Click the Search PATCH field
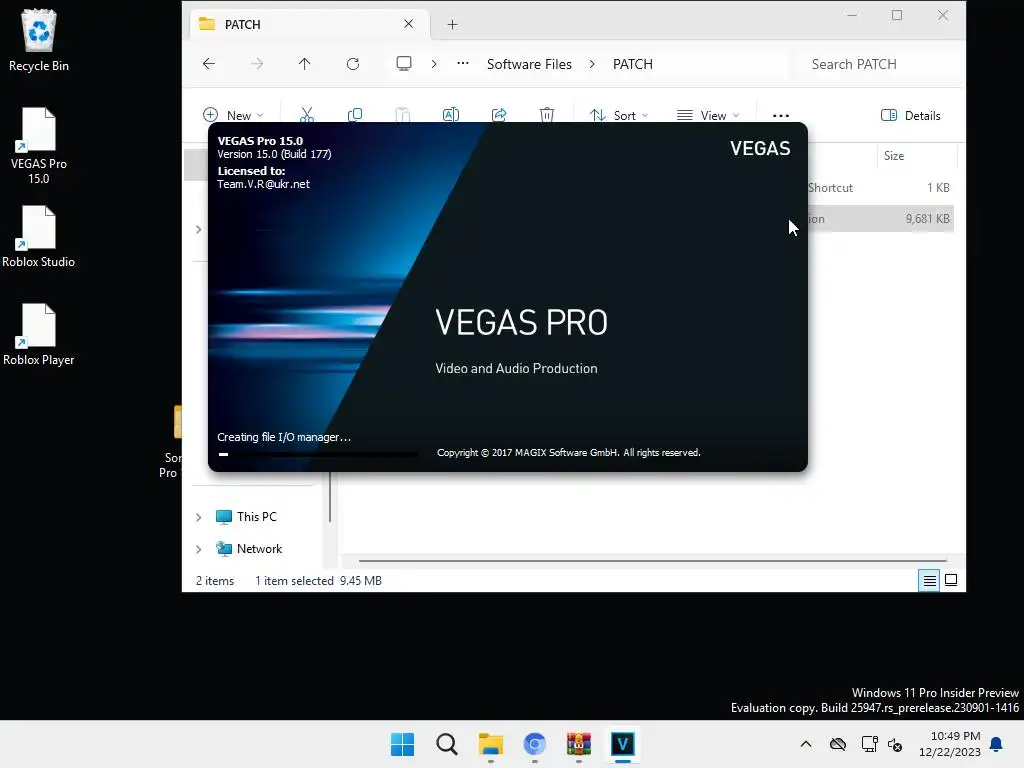Image resolution: width=1024 pixels, height=768 pixels. pos(877,64)
